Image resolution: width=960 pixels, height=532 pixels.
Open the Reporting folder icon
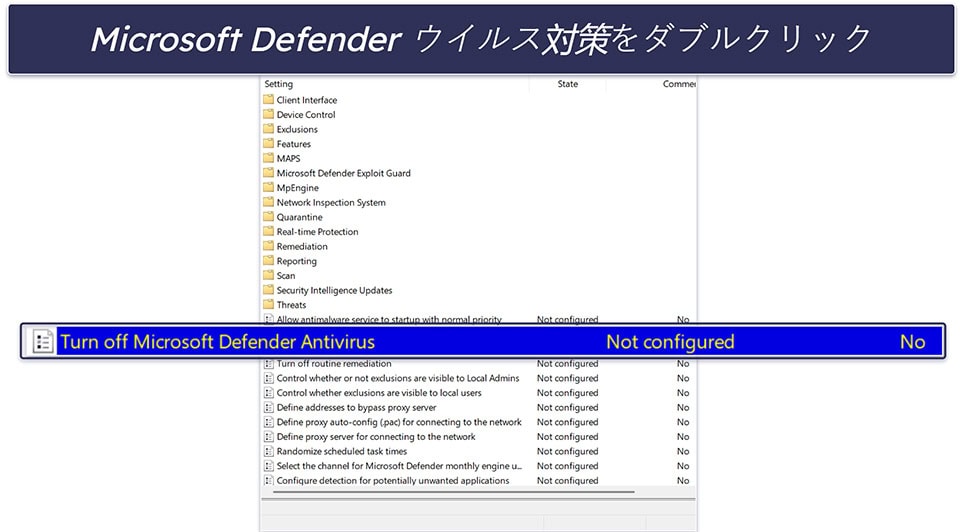tap(268, 261)
